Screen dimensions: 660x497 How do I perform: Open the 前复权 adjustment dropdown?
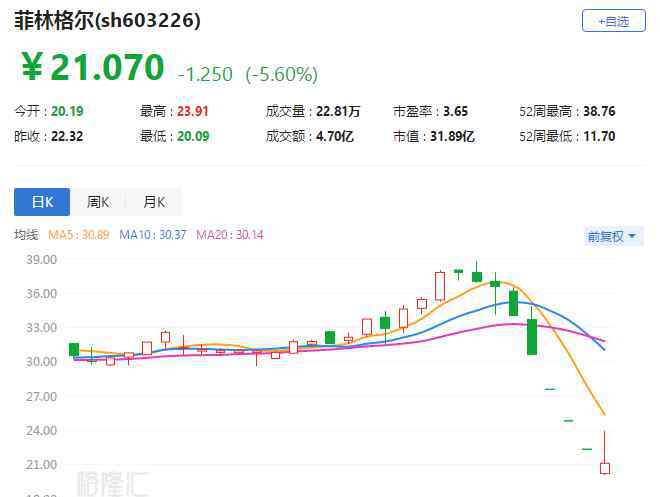(x=613, y=237)
